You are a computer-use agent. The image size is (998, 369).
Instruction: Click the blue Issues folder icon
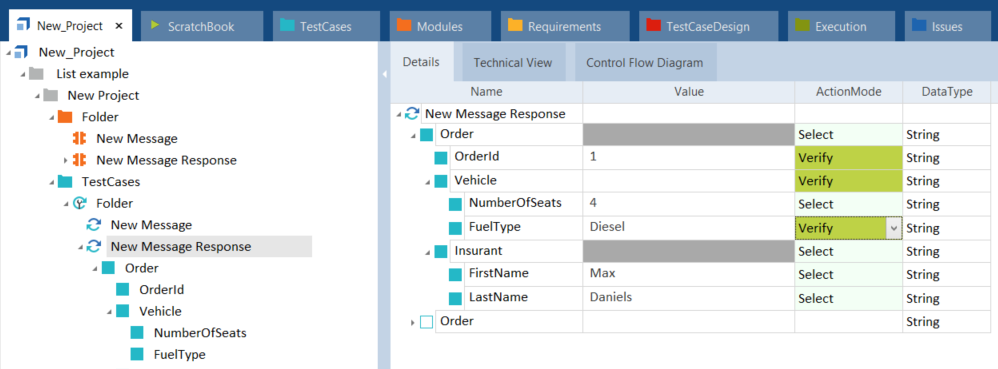[x=918, y=25]
